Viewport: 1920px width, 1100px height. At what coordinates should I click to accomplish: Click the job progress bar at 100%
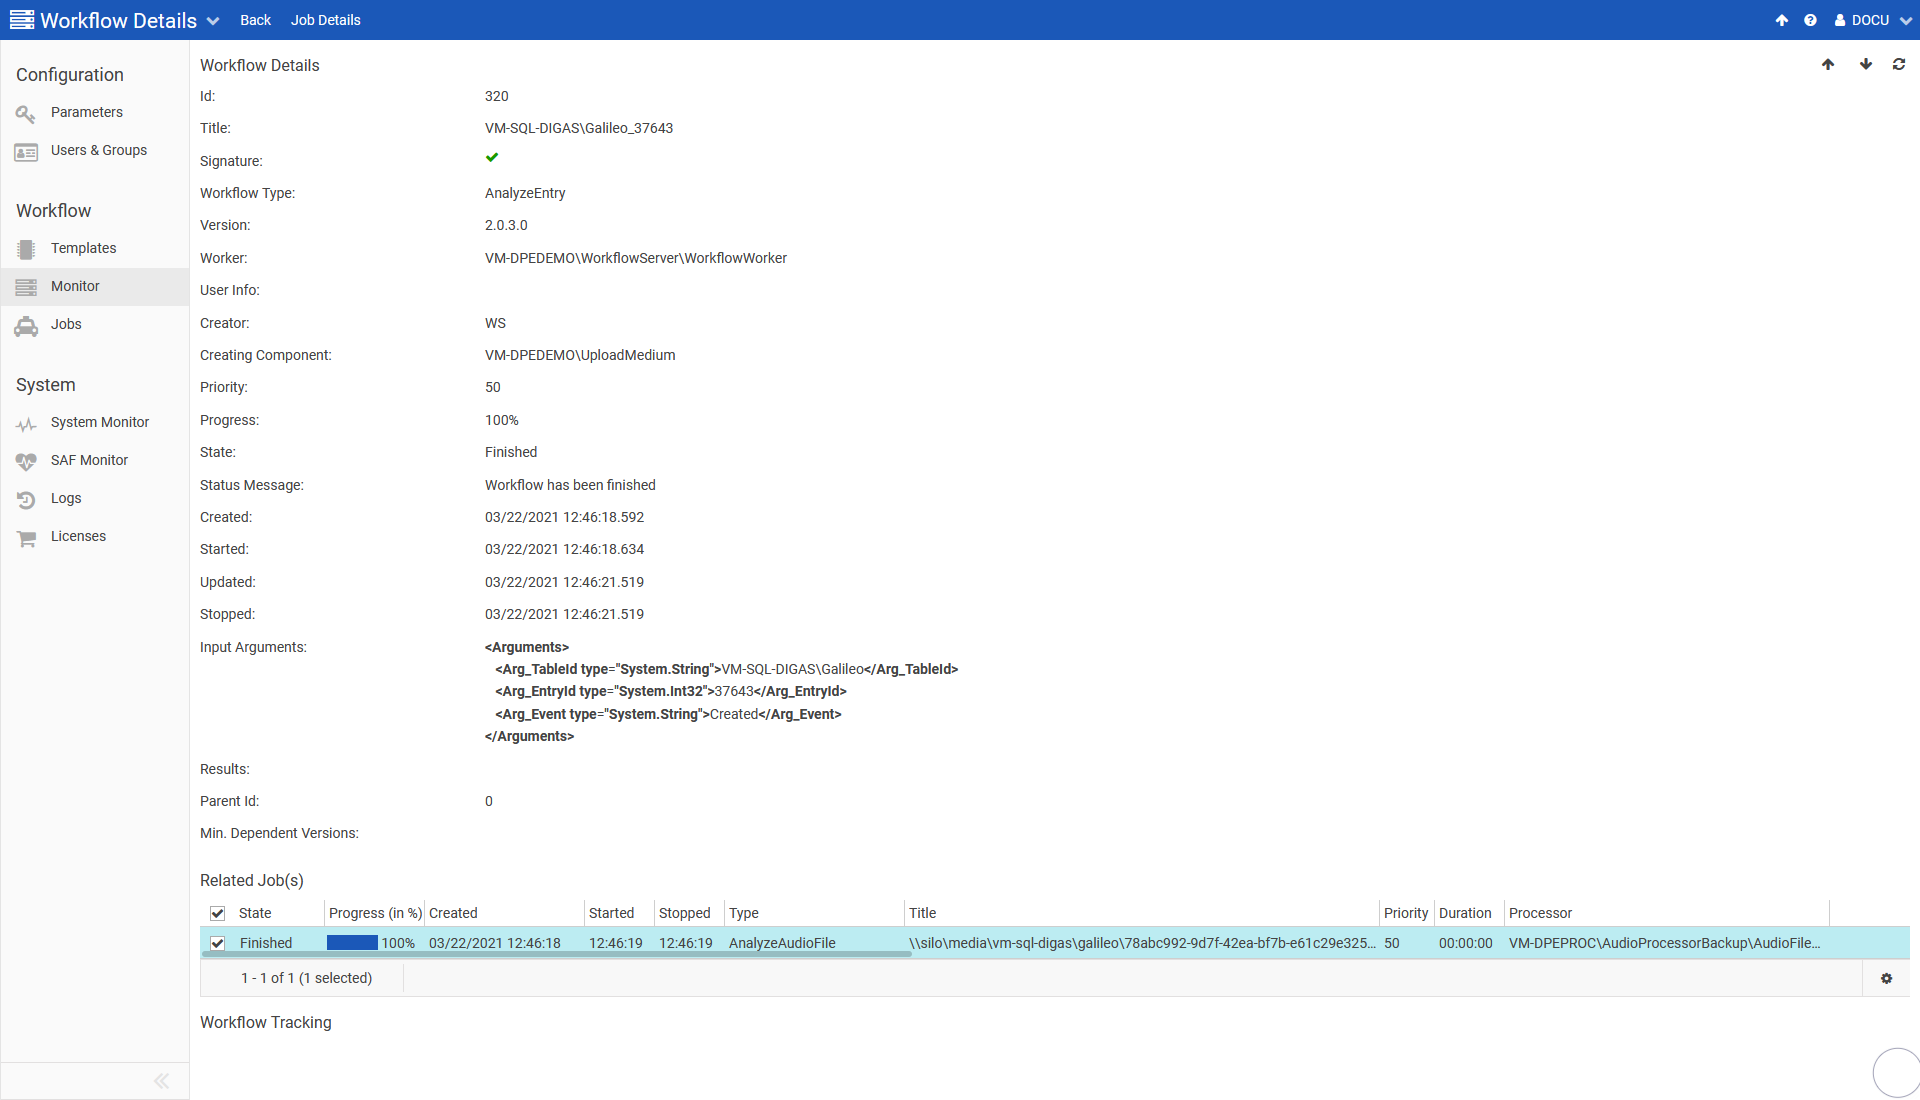[352, 943]
